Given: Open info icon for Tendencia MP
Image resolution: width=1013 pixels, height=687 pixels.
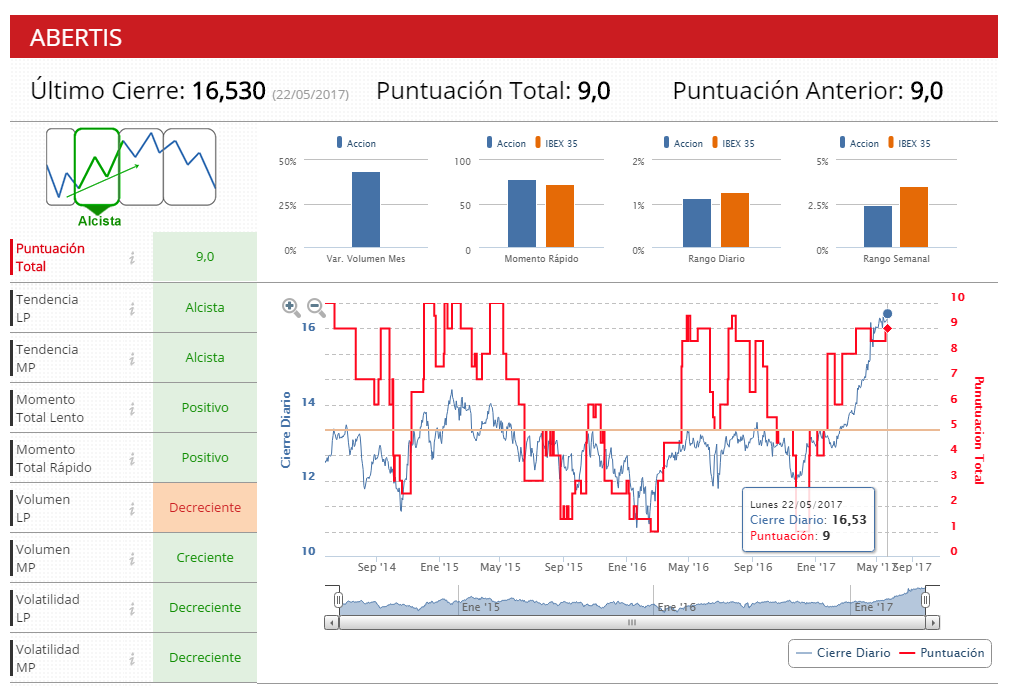Looking at the screenshot, I should [x=132, y=358].
